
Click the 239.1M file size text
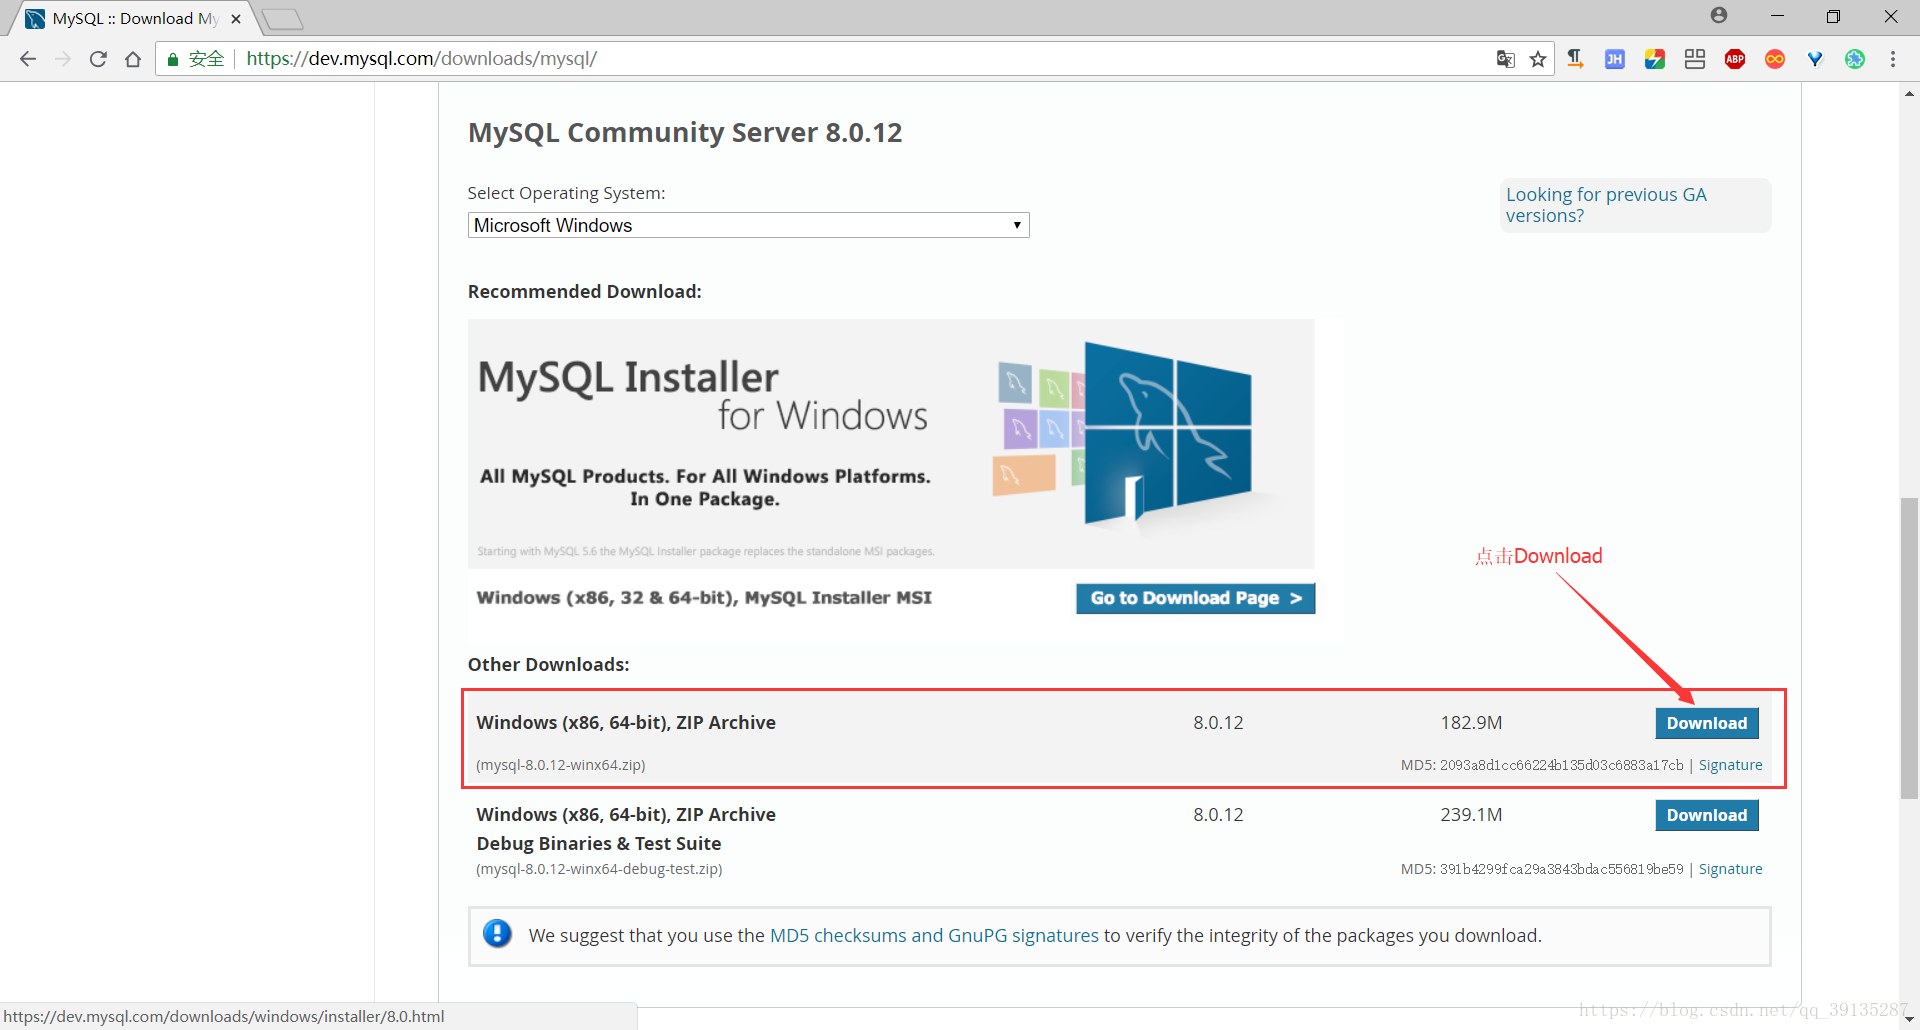tap(1471, 815)
